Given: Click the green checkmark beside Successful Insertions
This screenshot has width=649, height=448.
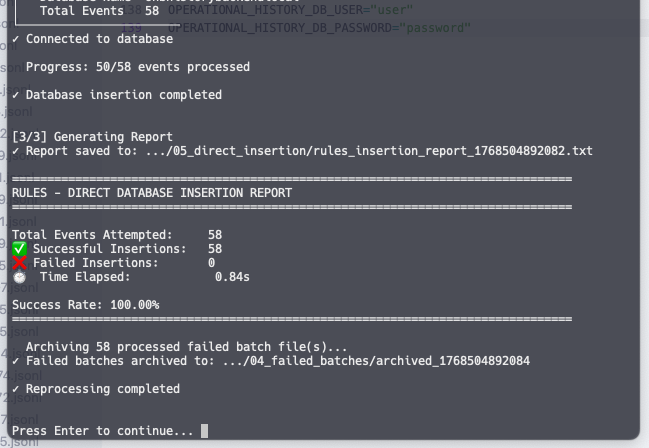Looking at the screenshot, I should point(19,248).
